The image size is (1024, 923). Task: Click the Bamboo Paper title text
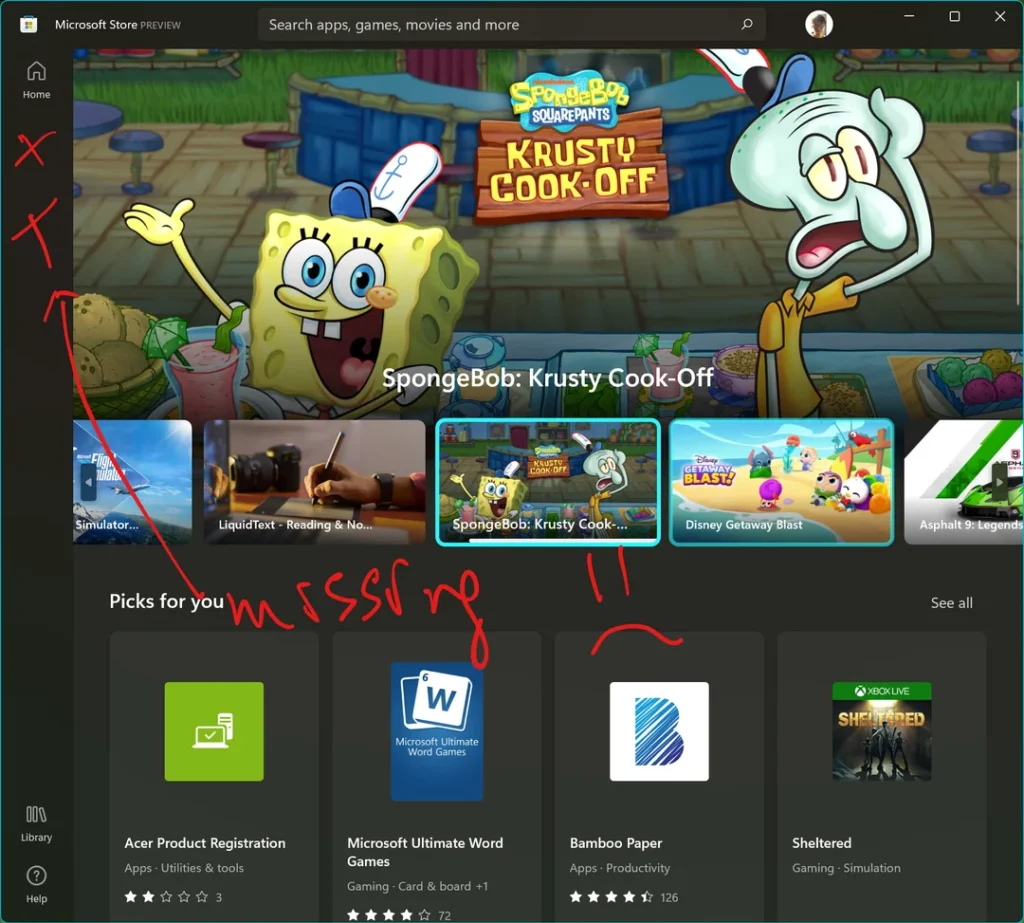tap(616, 843)
